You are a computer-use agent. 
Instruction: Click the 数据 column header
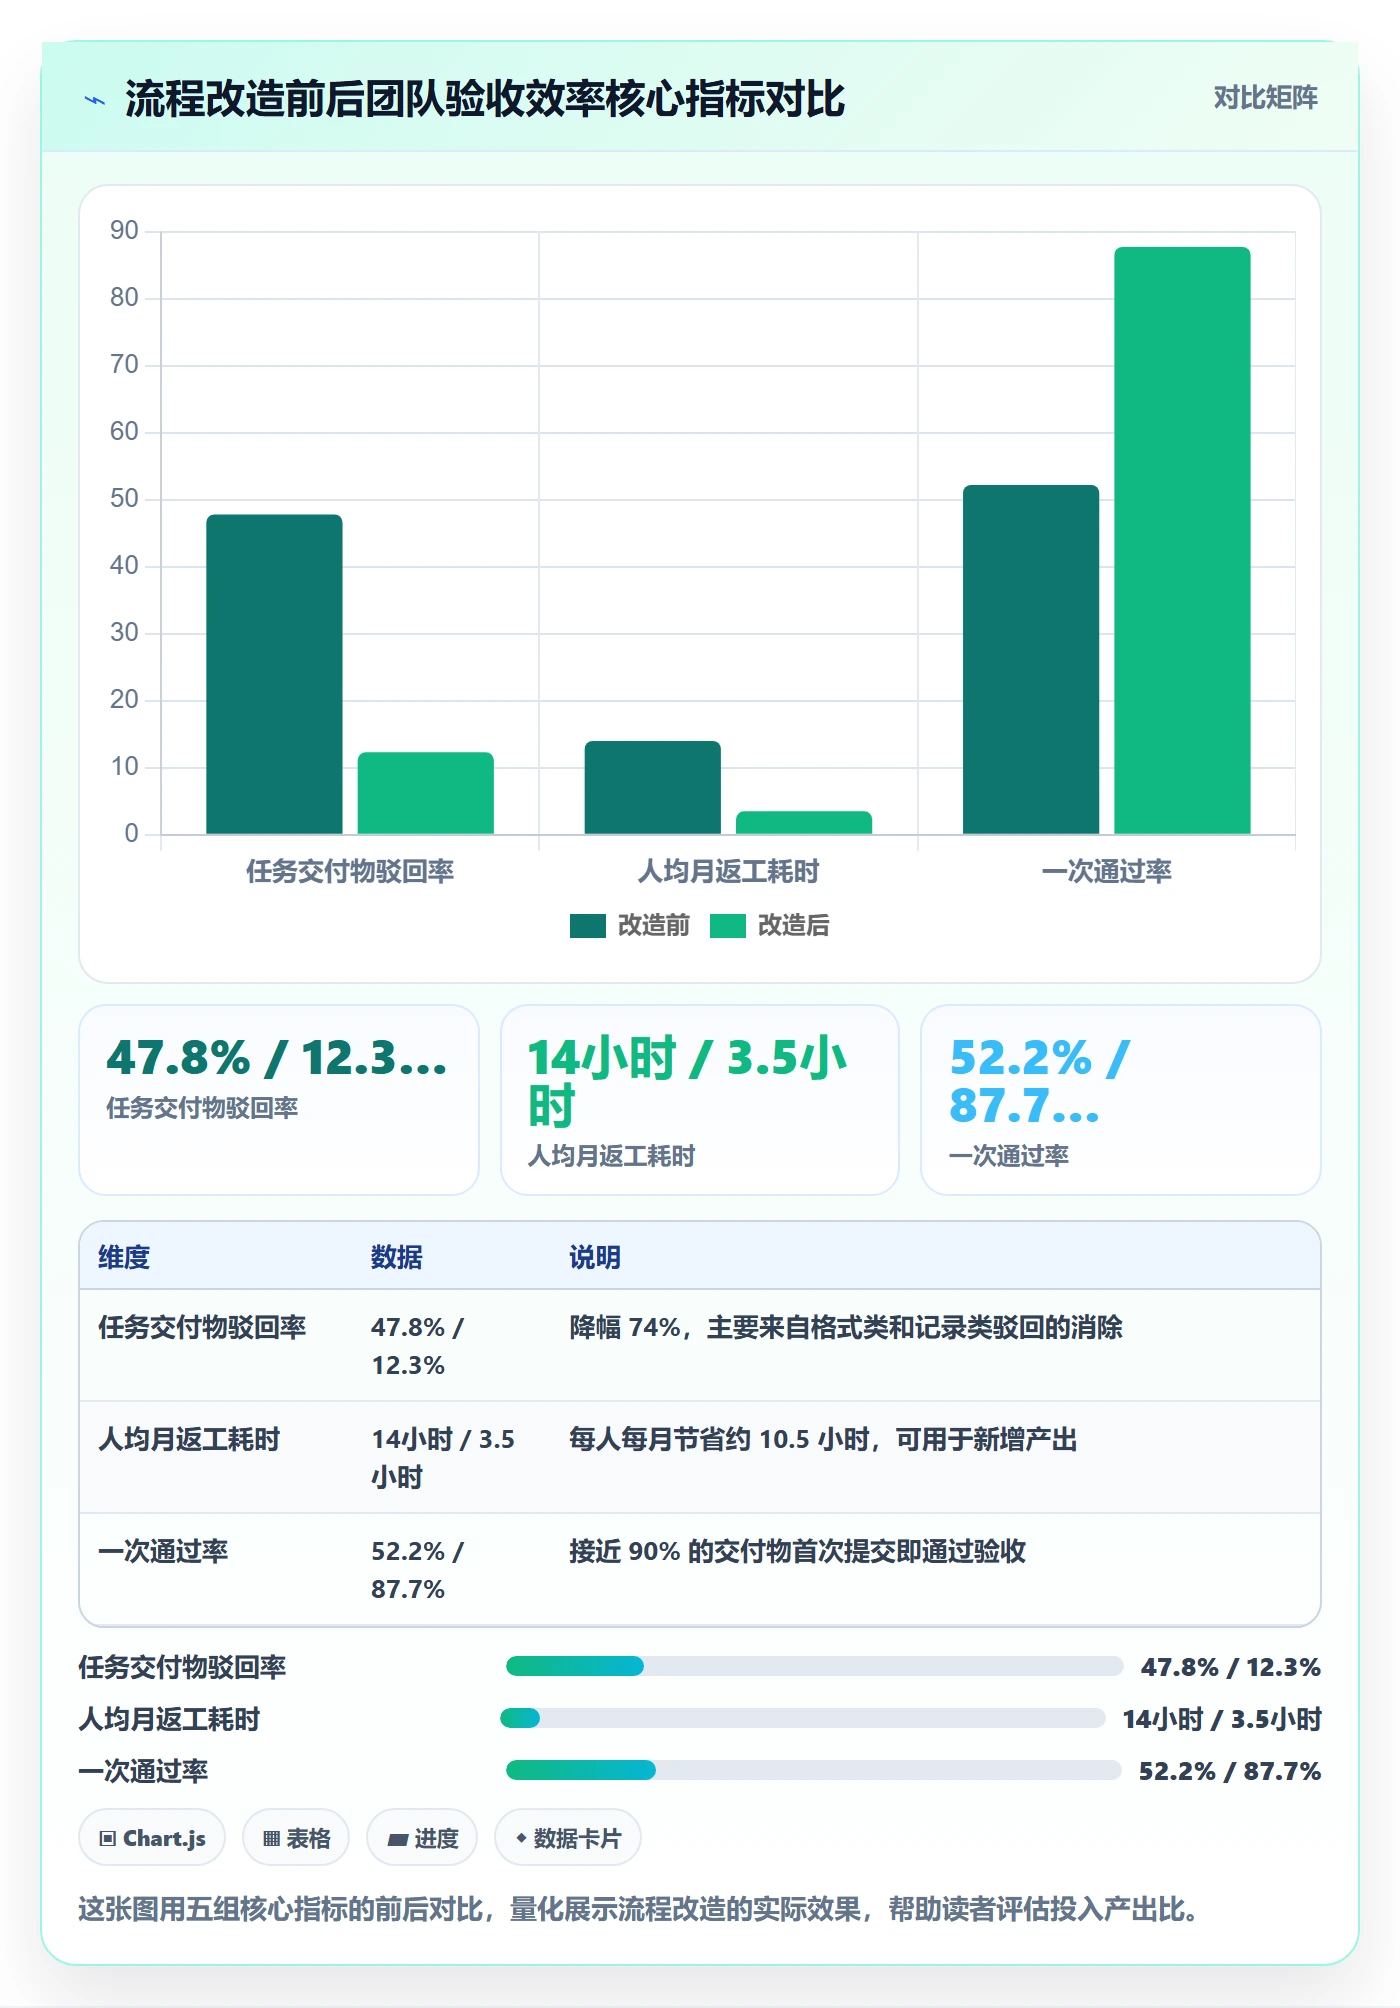coord(396,1257)
